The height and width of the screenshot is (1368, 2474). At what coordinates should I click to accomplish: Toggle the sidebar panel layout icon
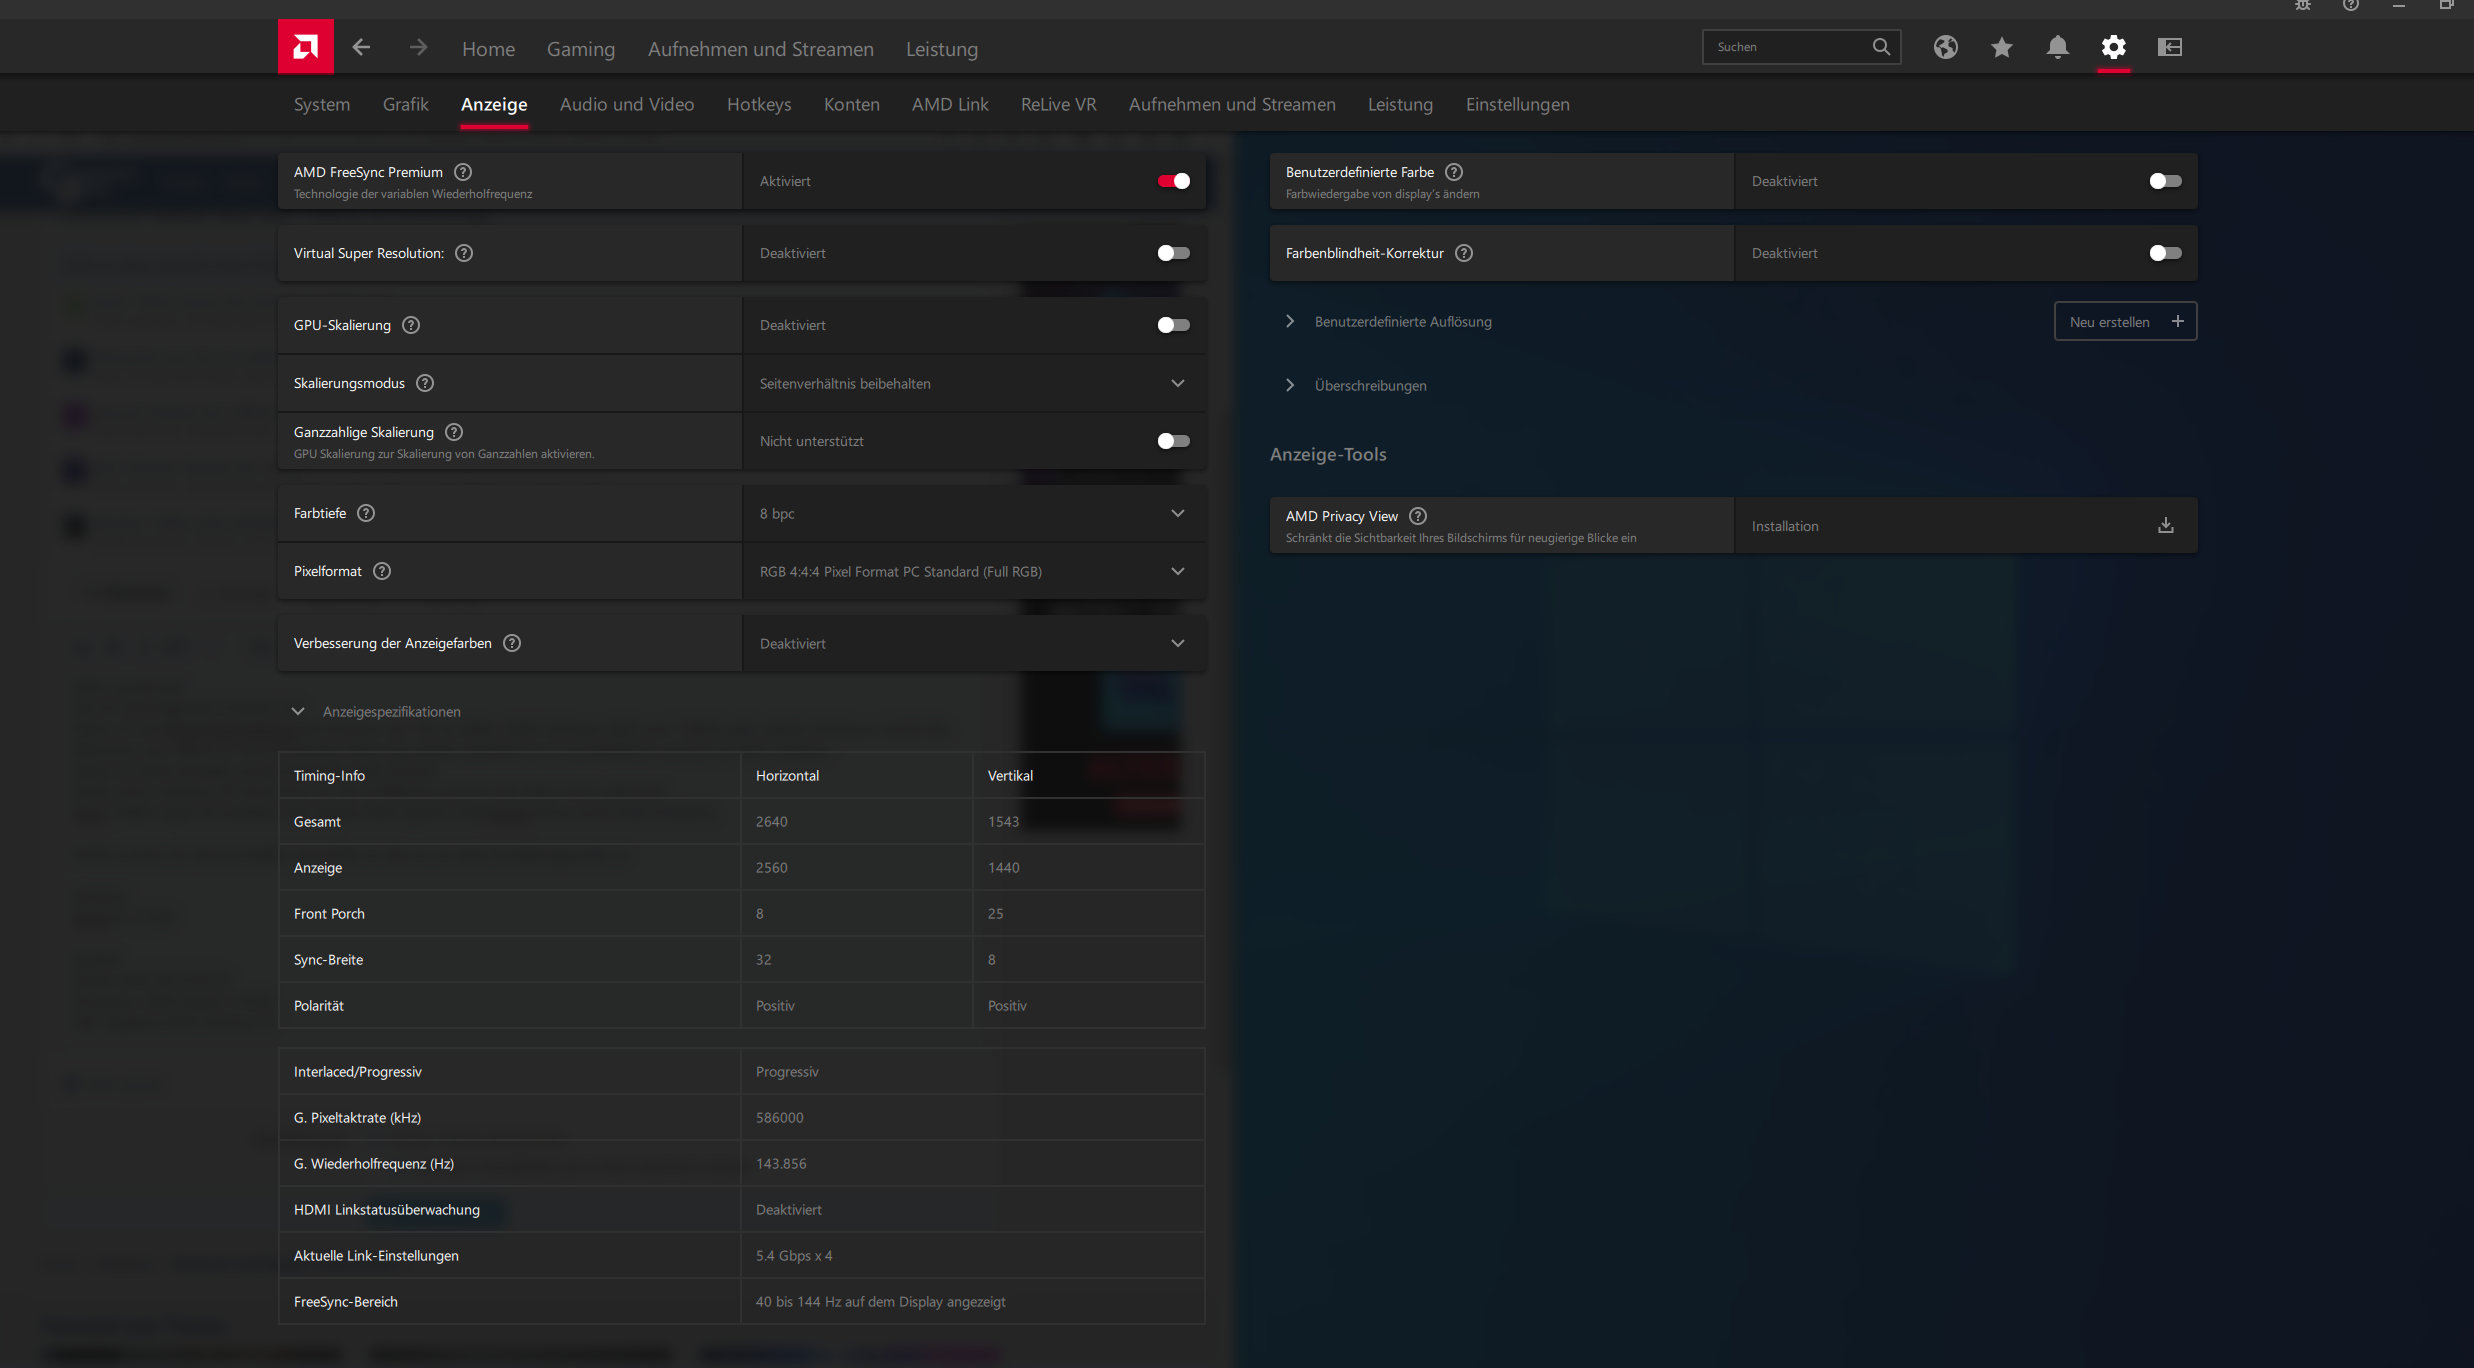coord(2169,47)
